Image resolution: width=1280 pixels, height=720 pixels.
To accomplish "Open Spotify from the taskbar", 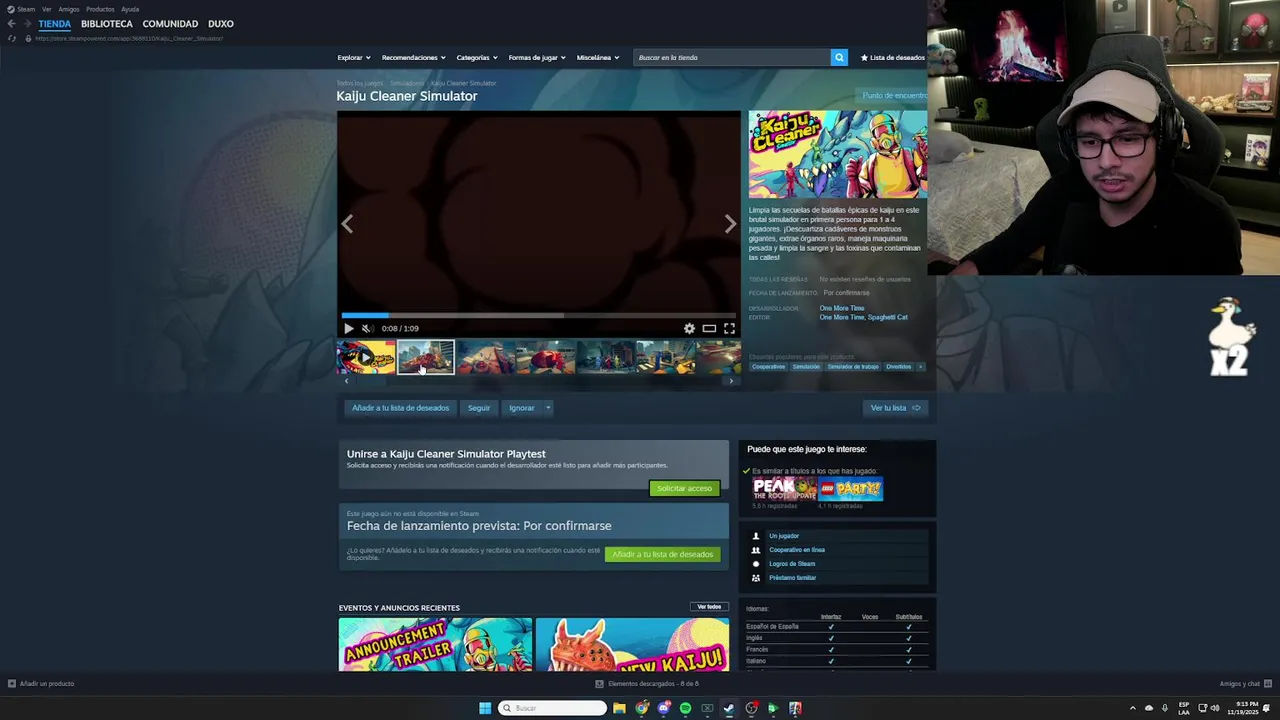I will click(x=685, y=708).
